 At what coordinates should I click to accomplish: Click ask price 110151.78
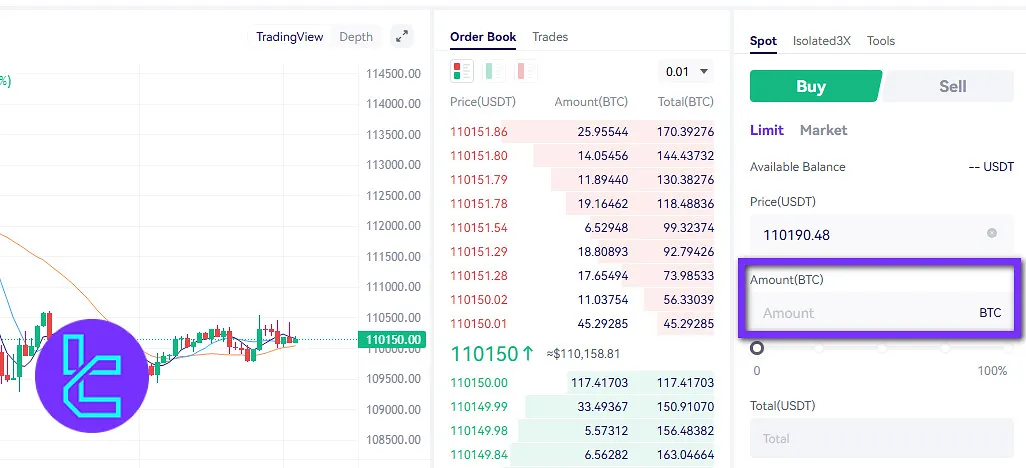point(479,204)
